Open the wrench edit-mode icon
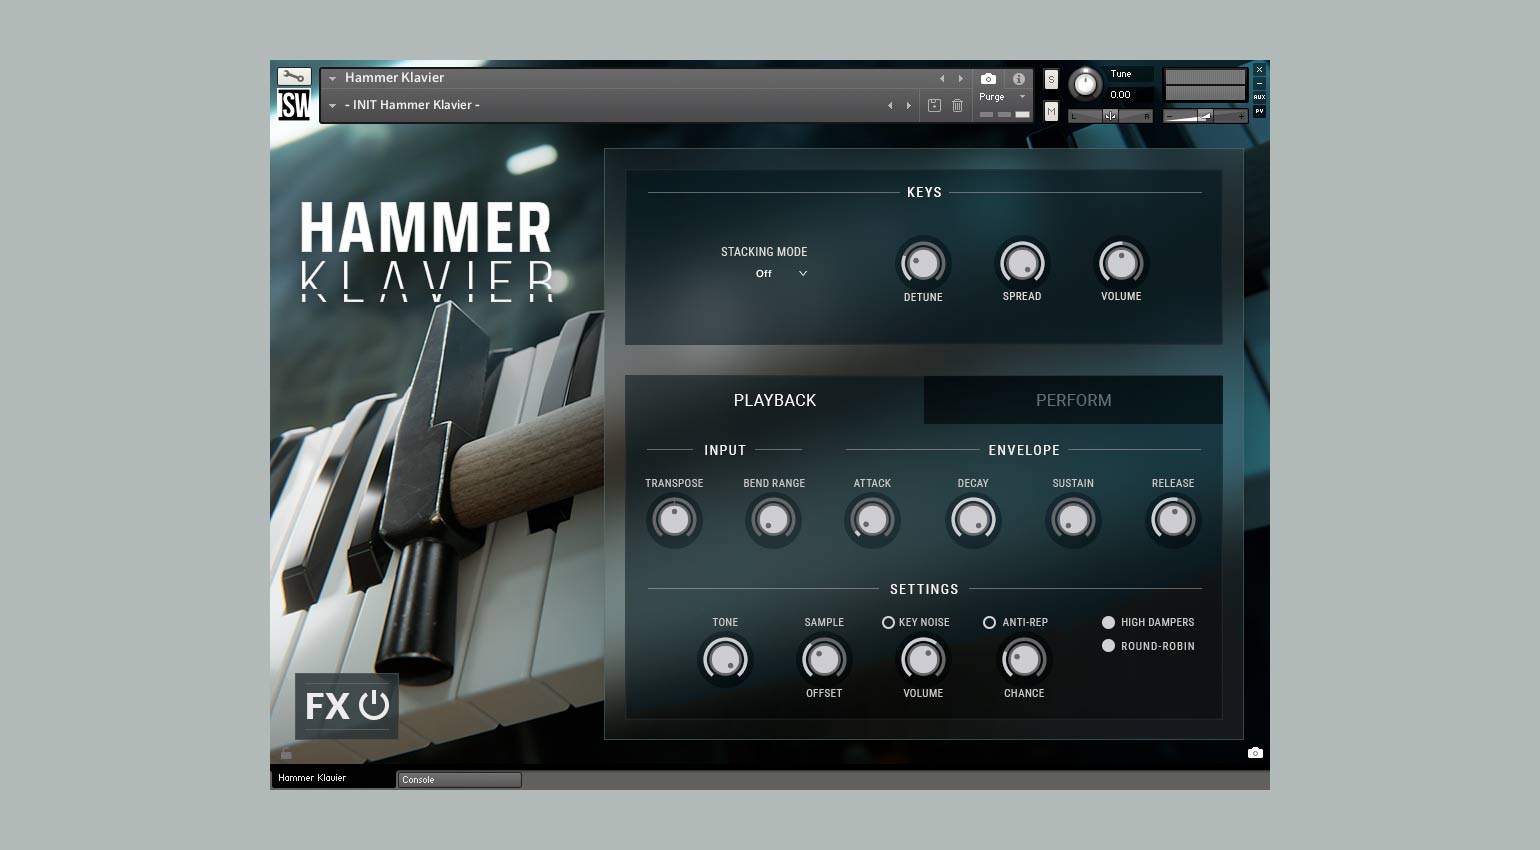 (x=294, y=77)
